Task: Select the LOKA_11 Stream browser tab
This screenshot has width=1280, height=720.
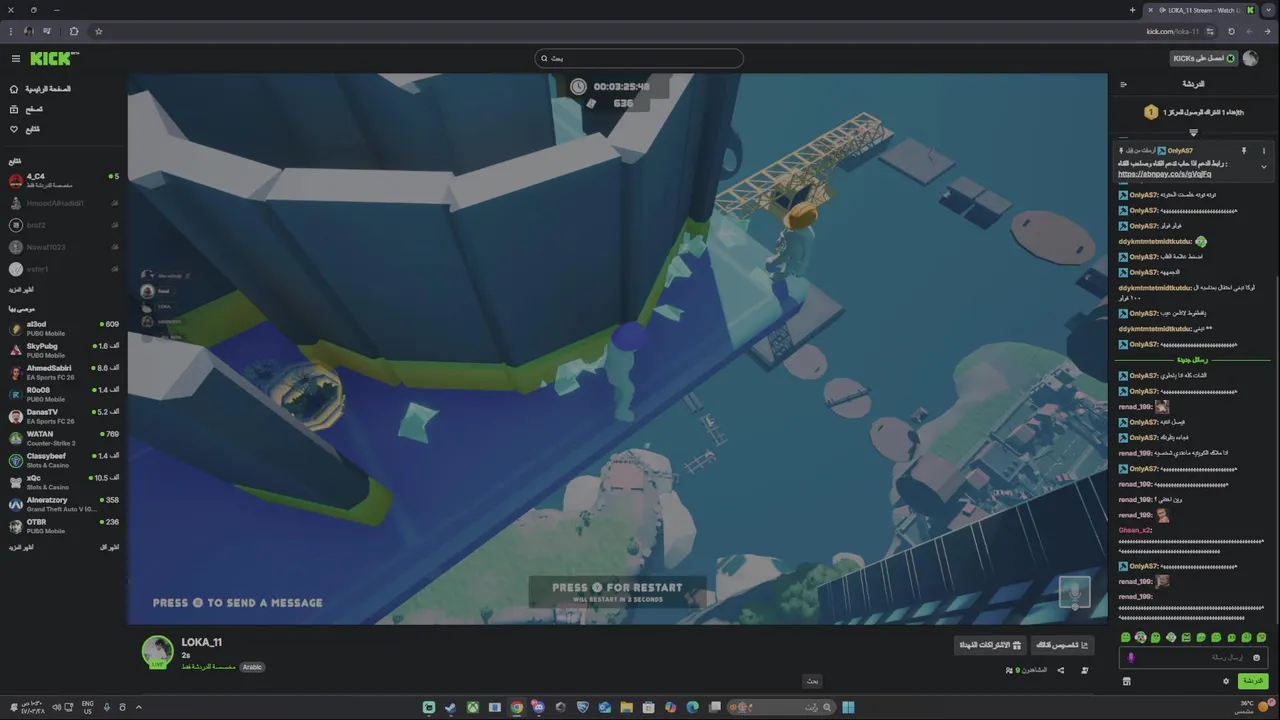Action: point(1200,10)
